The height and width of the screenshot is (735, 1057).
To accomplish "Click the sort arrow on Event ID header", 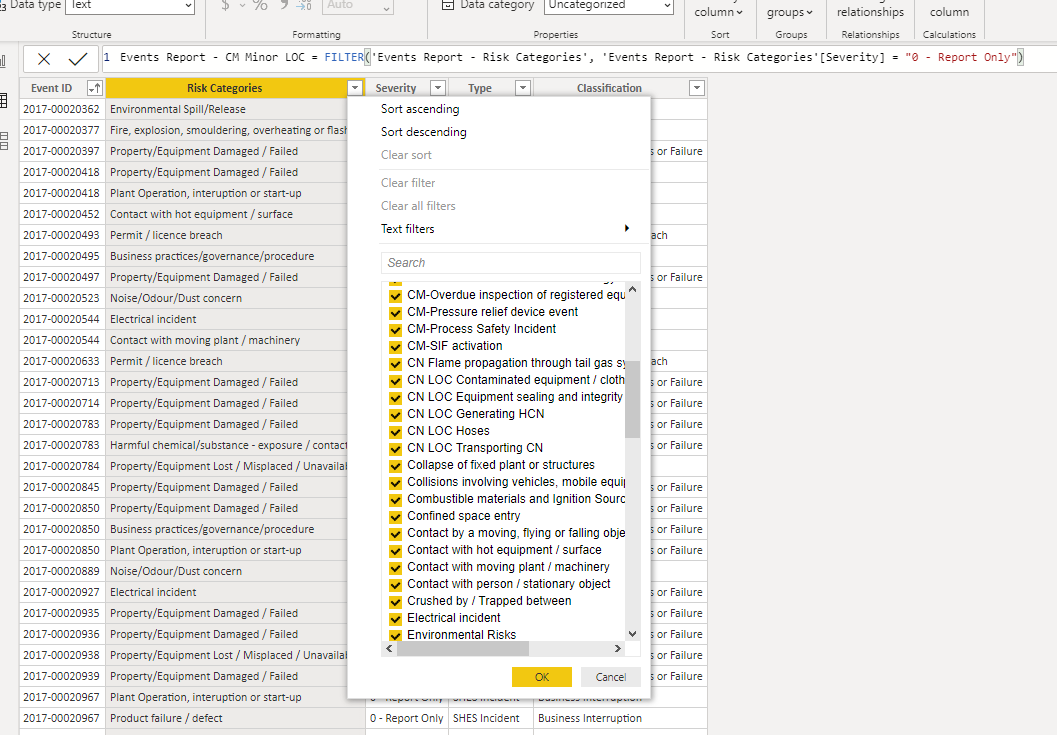I will [x=94, y=88].
